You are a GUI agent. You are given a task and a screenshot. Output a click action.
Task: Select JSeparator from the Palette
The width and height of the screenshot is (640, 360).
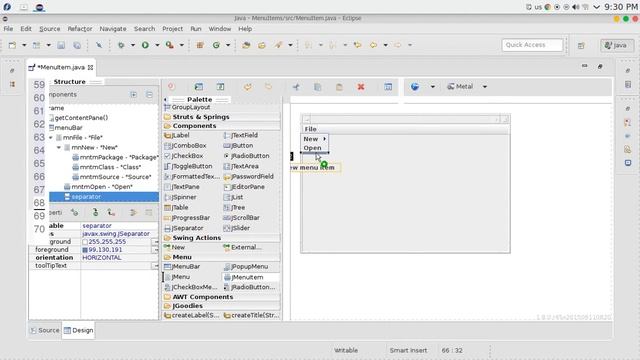pyautogui.click(x=184, y=228)
